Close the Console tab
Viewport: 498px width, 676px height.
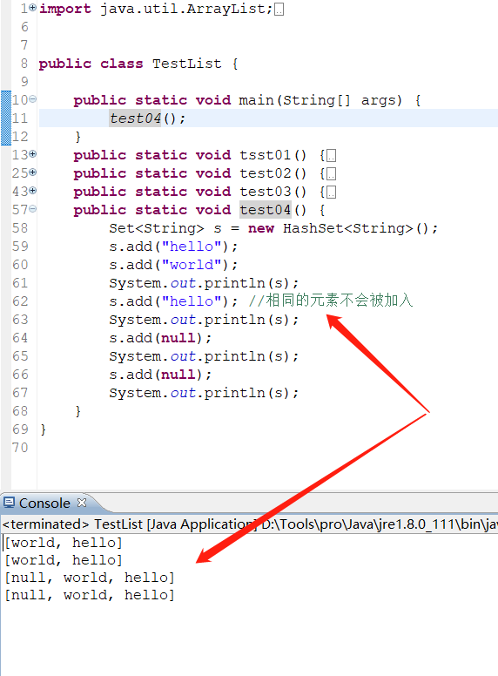[x=81, y=503]
